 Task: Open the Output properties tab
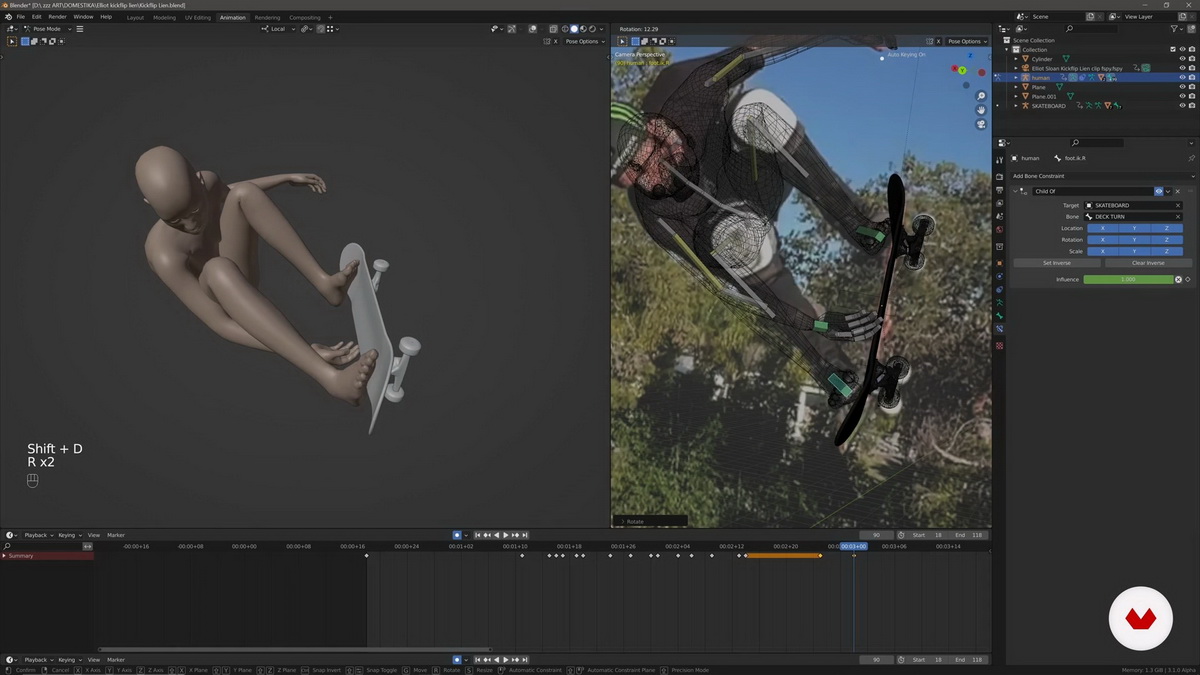coord(999,190)
